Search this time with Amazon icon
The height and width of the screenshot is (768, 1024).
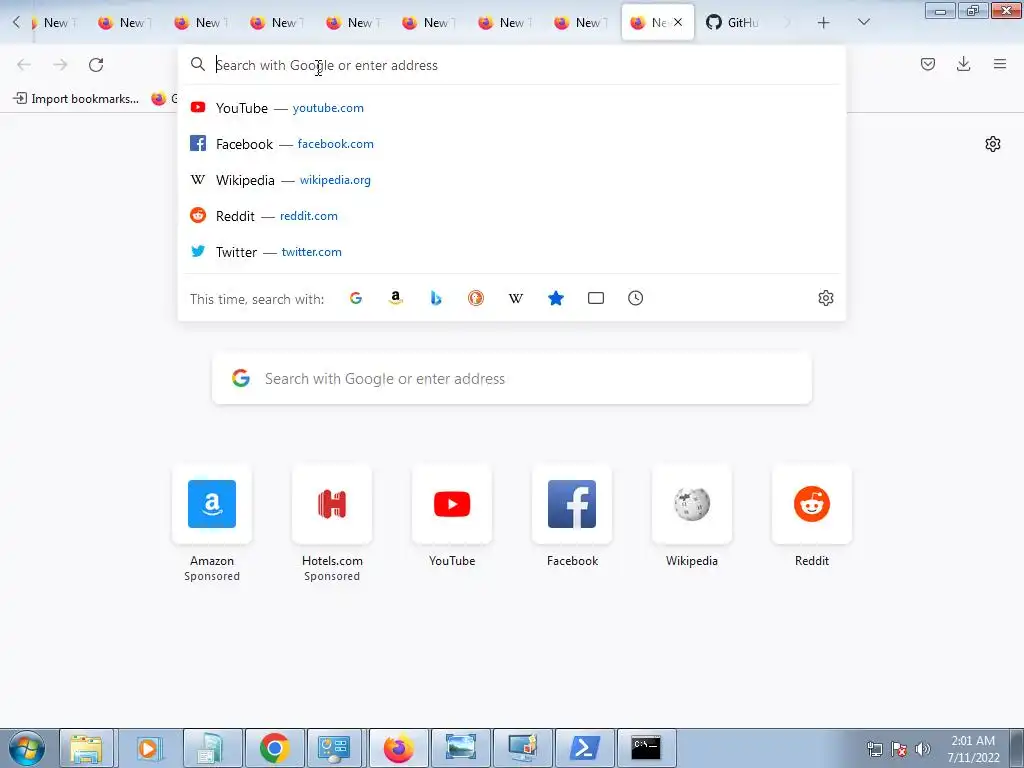click(x=396, y=298)
